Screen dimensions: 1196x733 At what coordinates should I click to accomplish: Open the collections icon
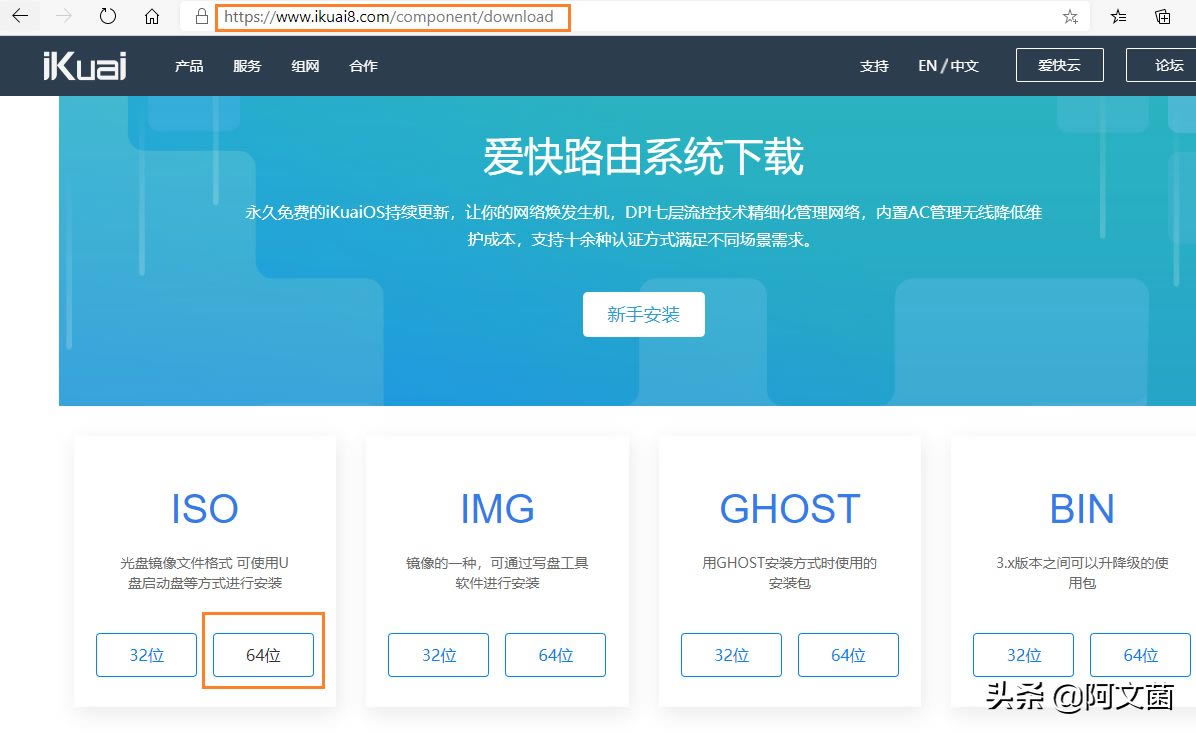(1162, 17)
